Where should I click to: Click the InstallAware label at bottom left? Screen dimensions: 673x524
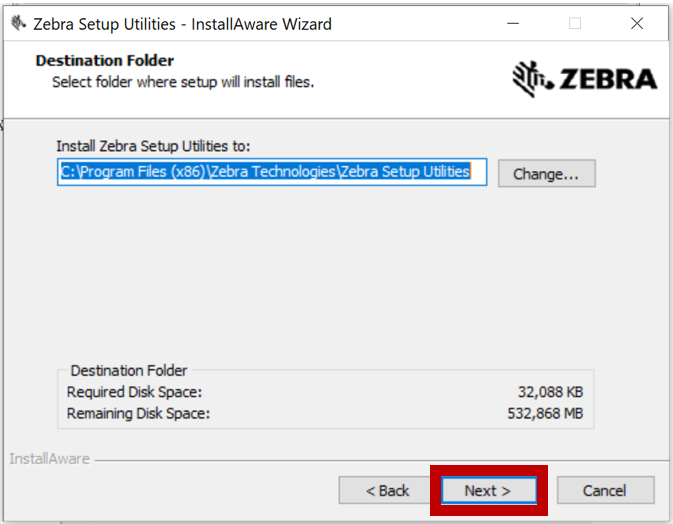(49, 459)
